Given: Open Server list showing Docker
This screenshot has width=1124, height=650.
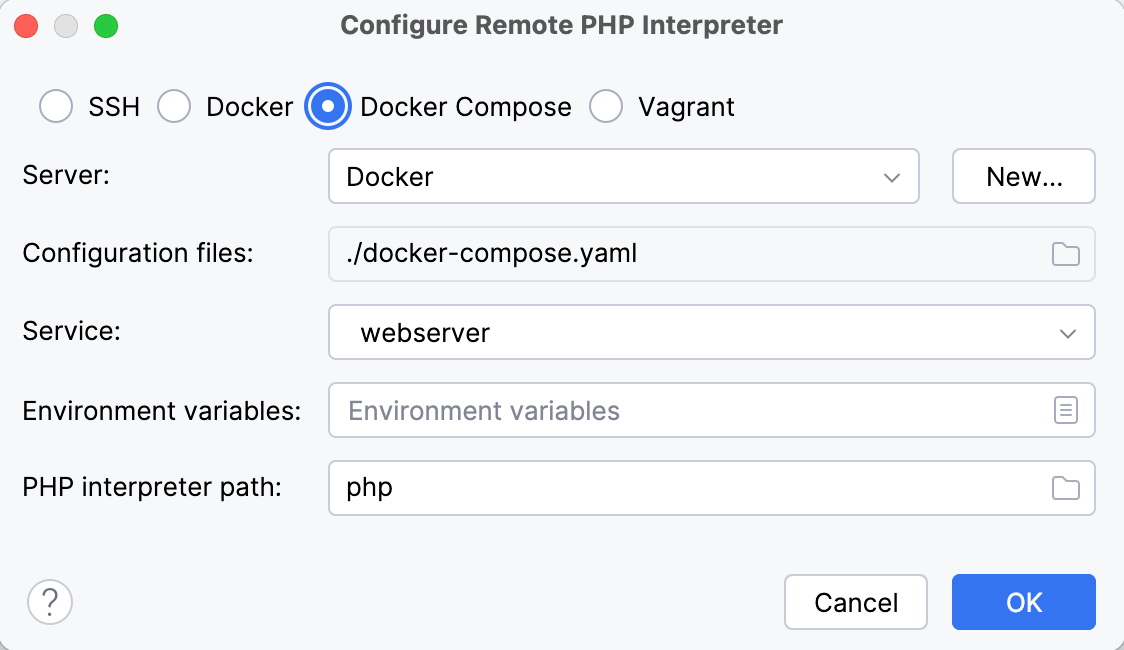Looking at the screenshot, I should pyautogui.click(x=624, y=176).
